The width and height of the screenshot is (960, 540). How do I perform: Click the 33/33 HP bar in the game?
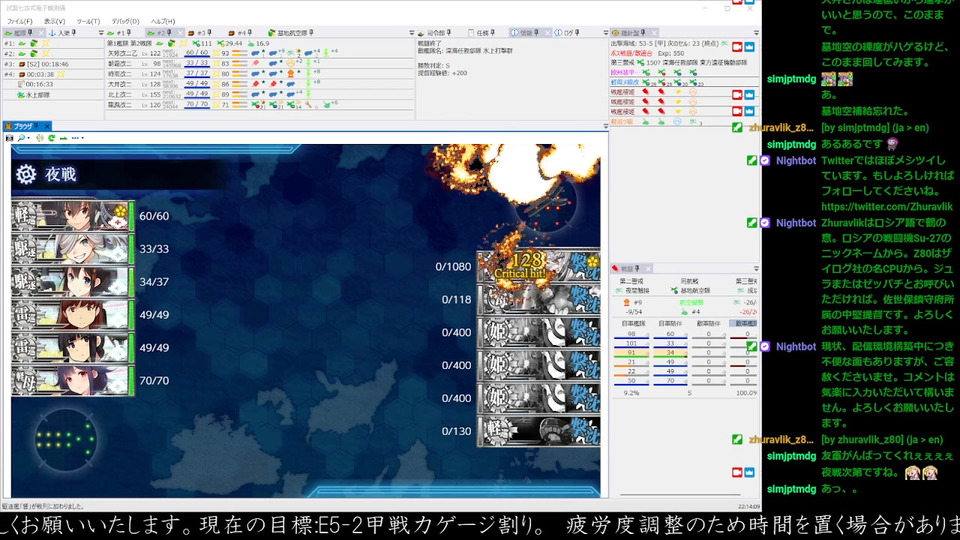pos(132,249)
